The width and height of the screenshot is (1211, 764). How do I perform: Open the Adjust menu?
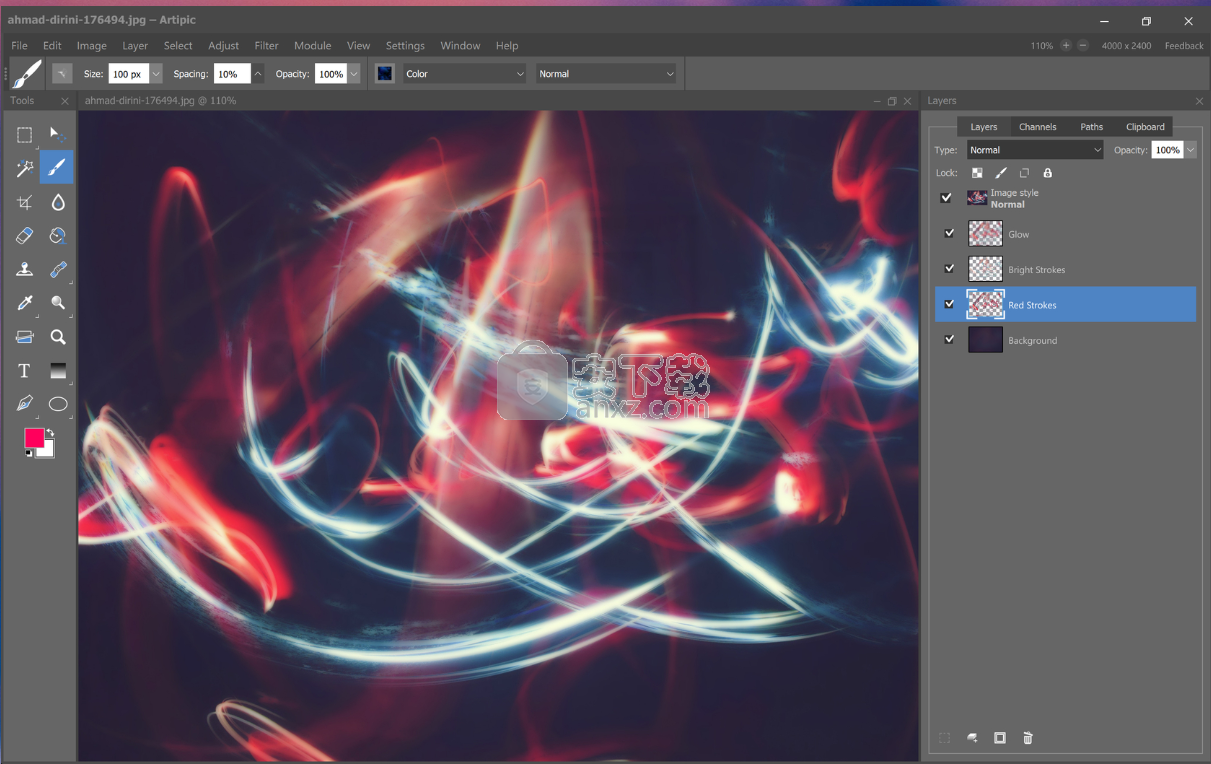224,45
